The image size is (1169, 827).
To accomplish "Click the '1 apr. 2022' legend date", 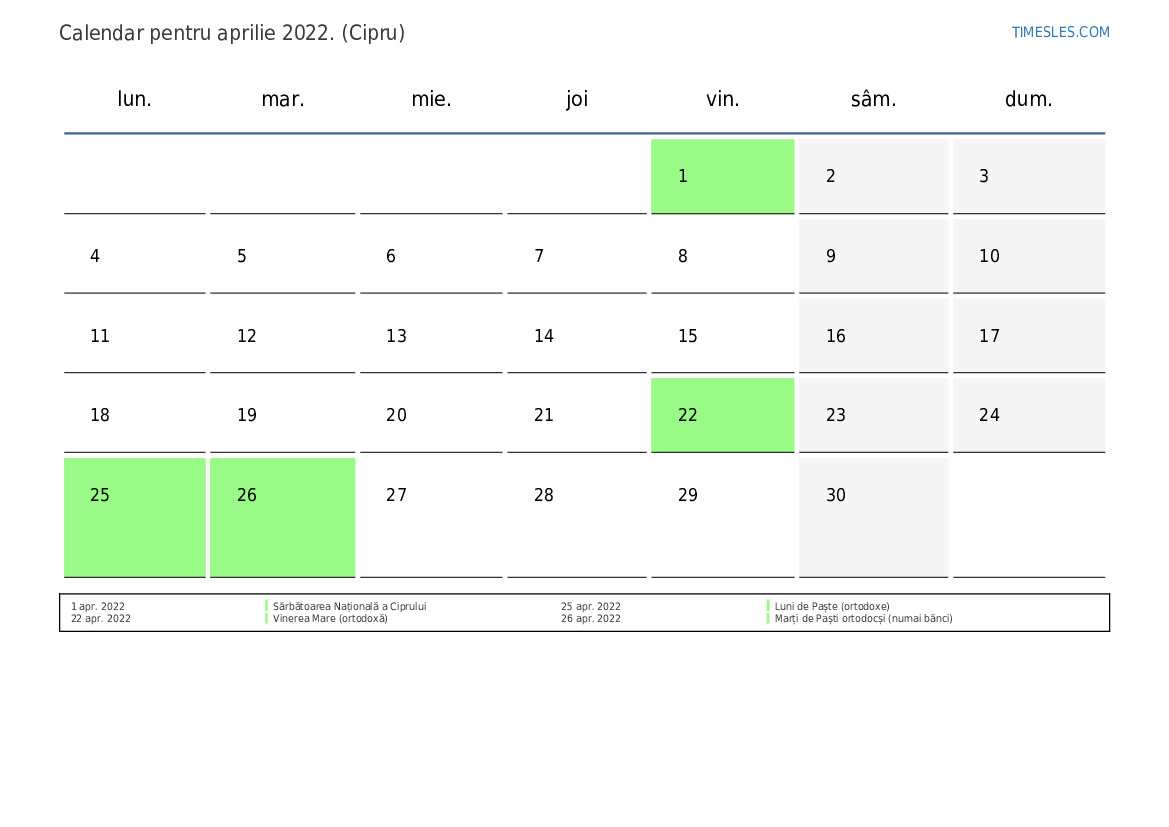I will 98,606.
